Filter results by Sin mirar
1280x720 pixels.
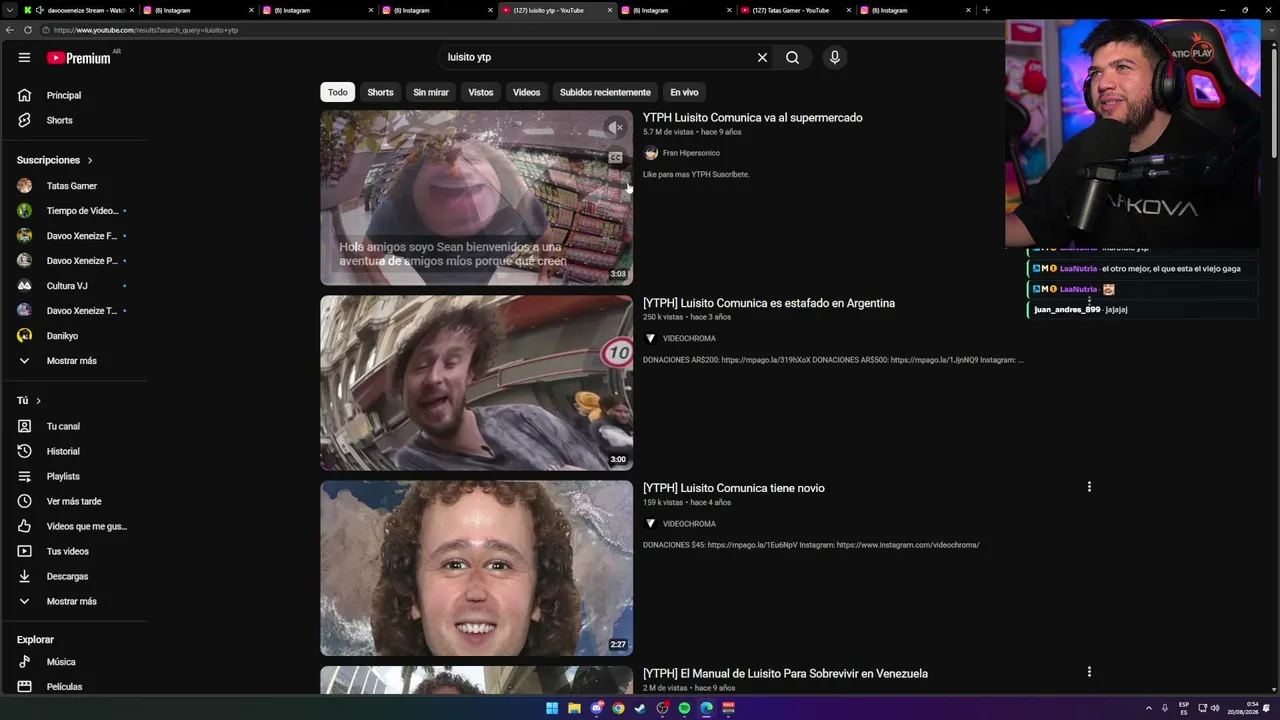pyautogui.click(x=431, y=92)
